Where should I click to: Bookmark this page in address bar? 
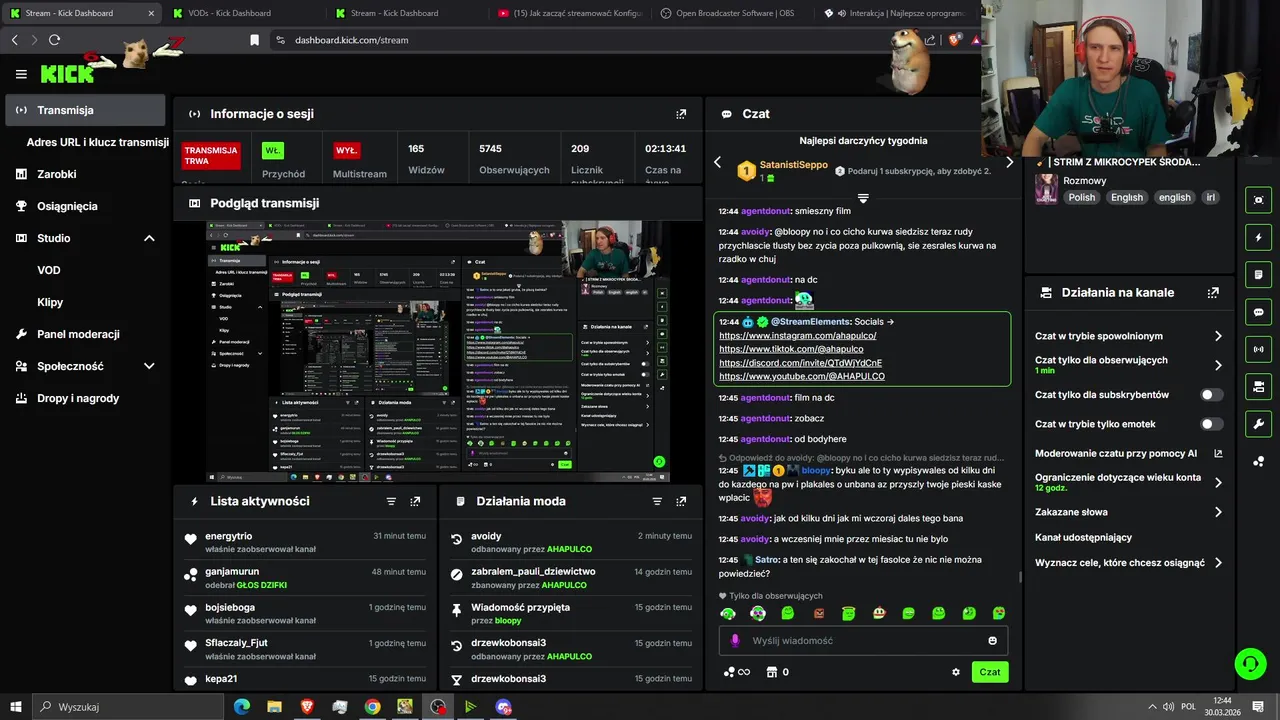coord(254,40)
